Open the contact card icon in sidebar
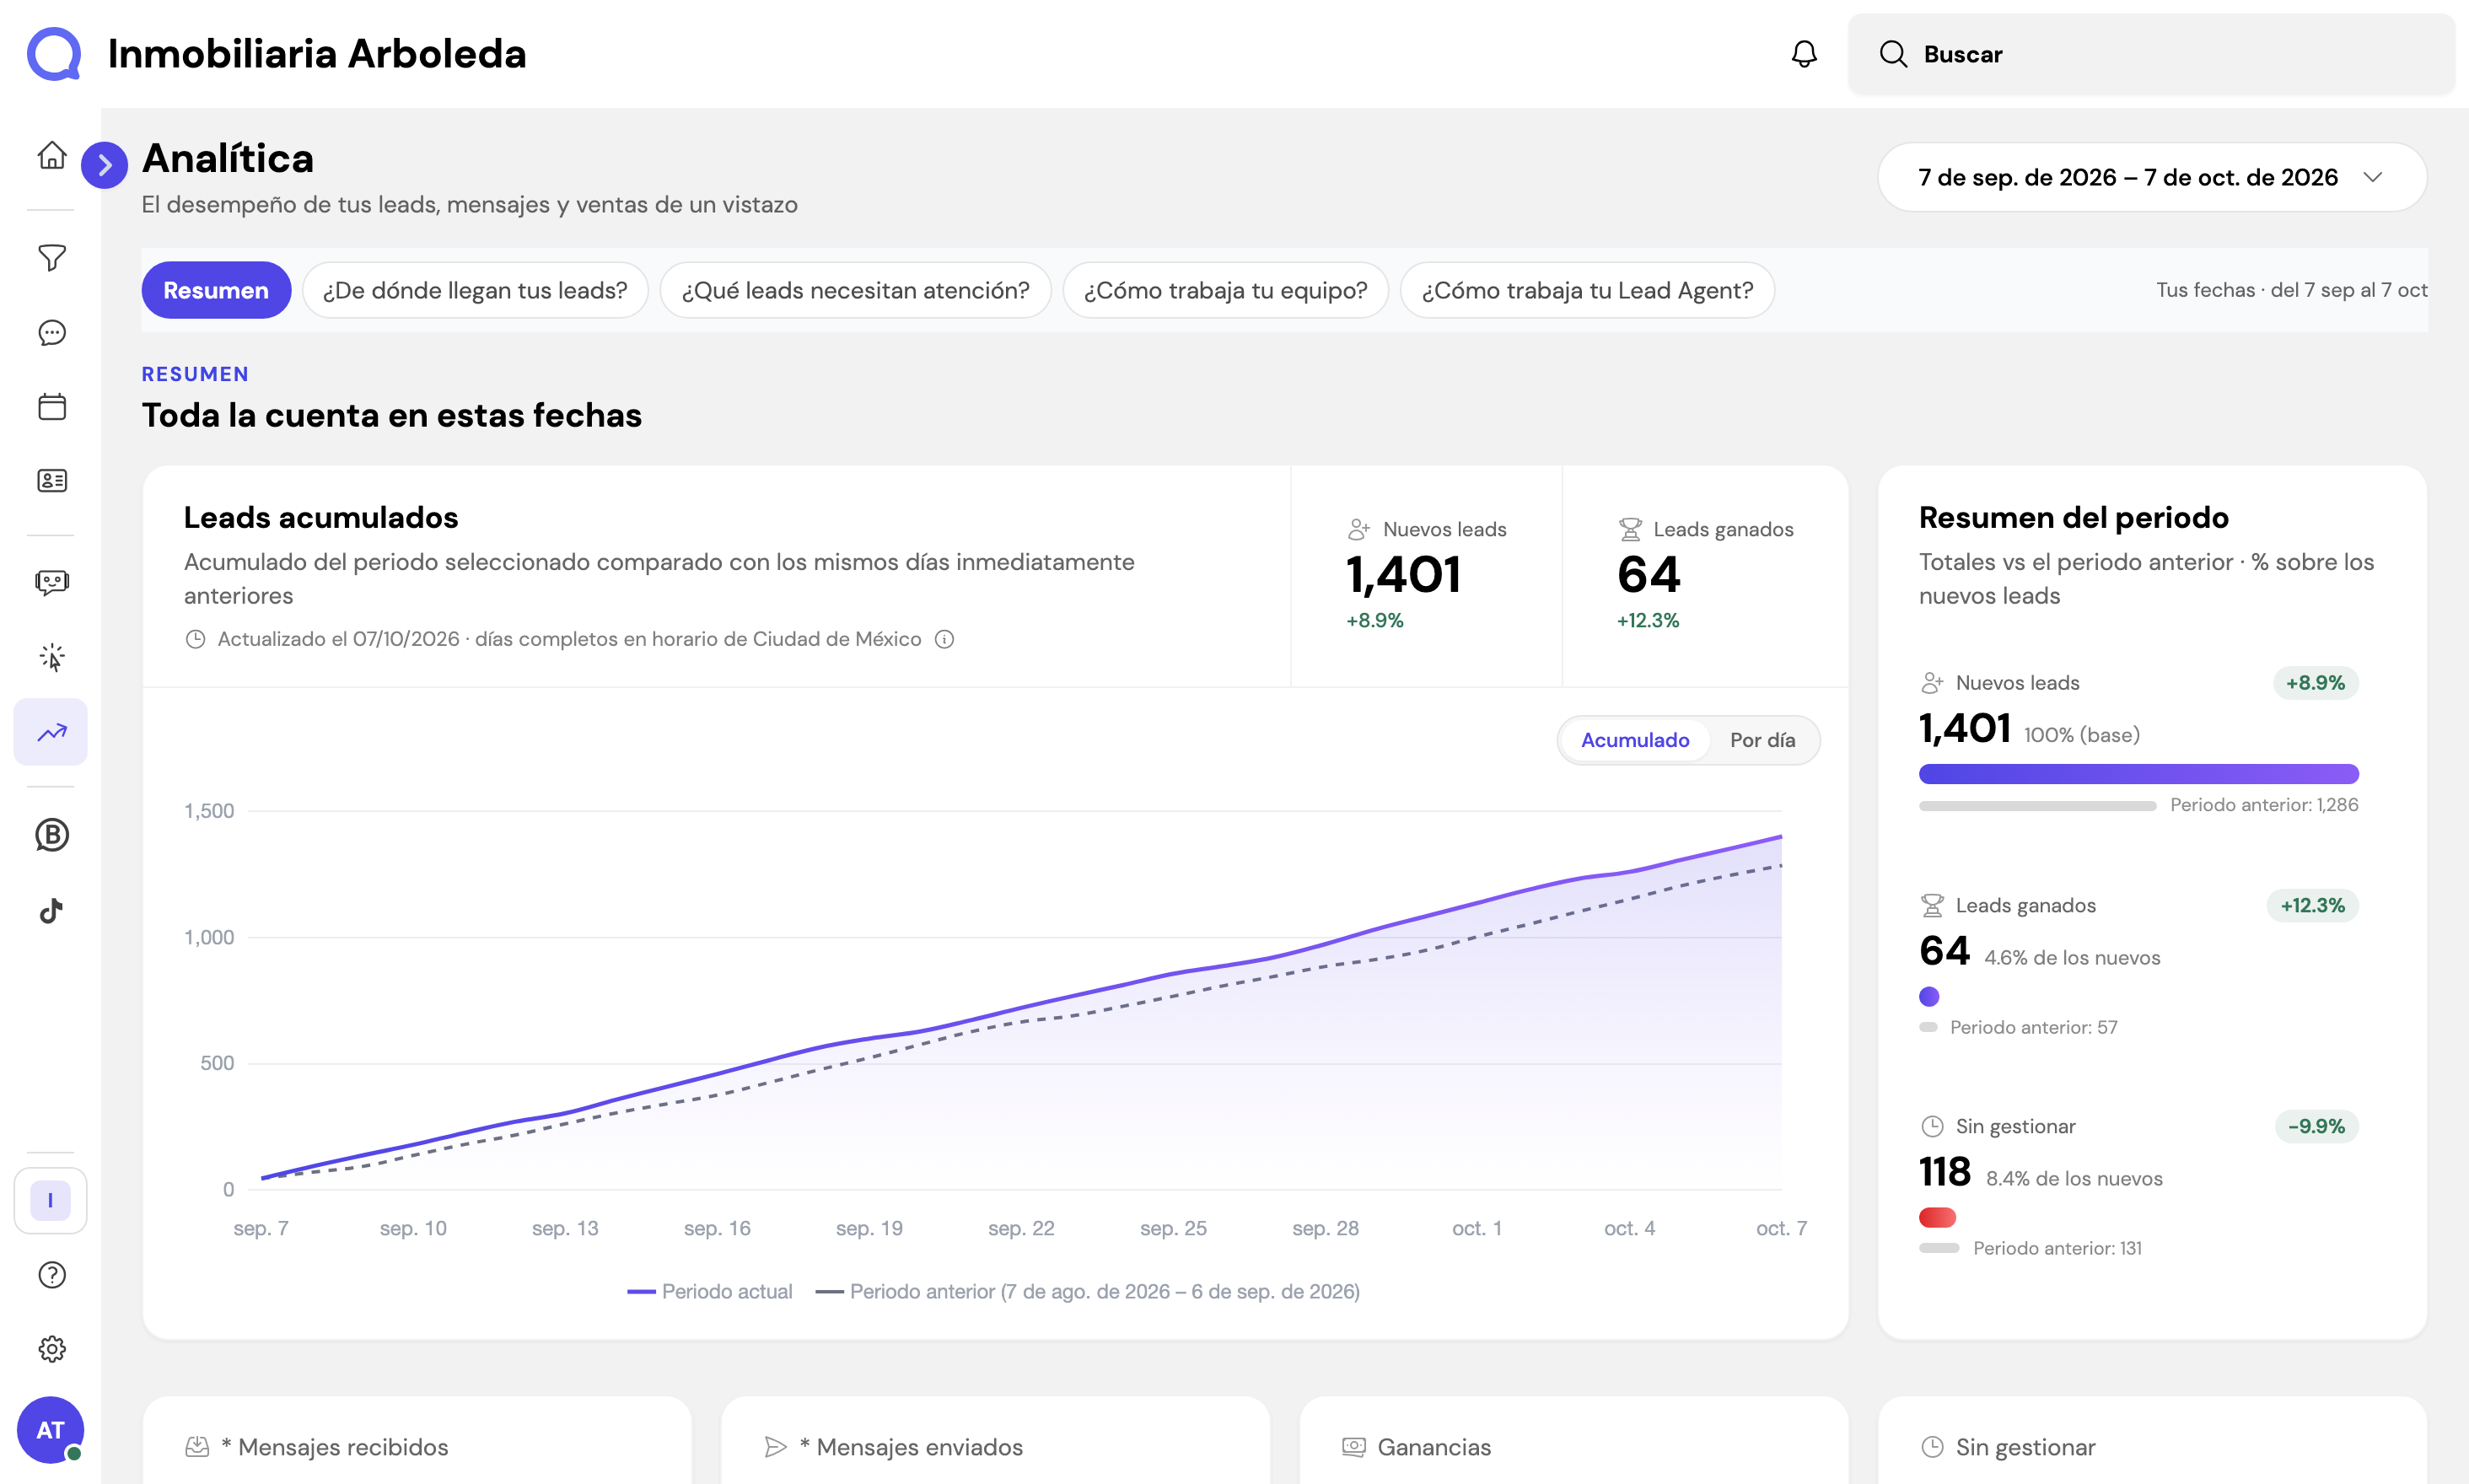Viewport: 2469px width, 1484px height. (x=52, y=481)
